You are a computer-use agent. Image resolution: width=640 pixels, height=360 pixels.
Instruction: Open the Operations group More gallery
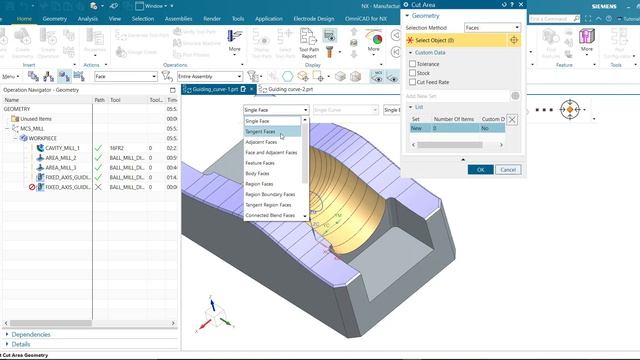coord(234,43)
